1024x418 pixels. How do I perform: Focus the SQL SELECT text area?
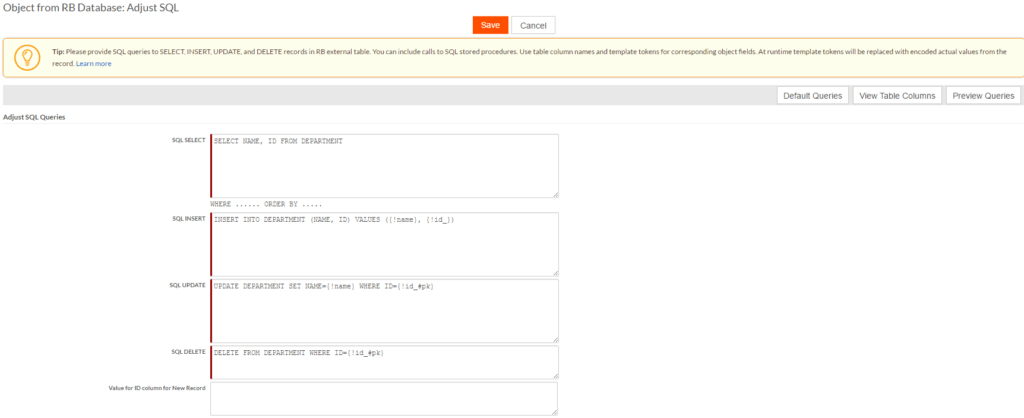coord(384,166)
